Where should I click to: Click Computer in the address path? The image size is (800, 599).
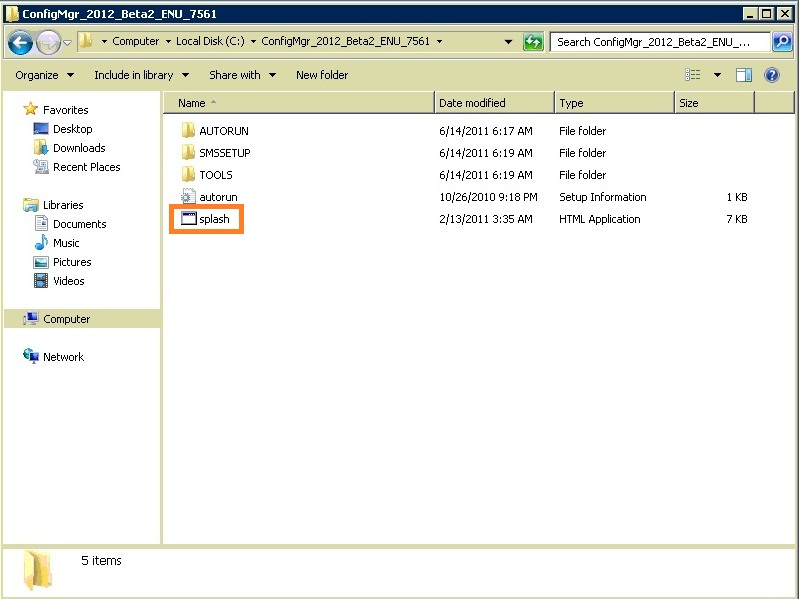(135, 41)
